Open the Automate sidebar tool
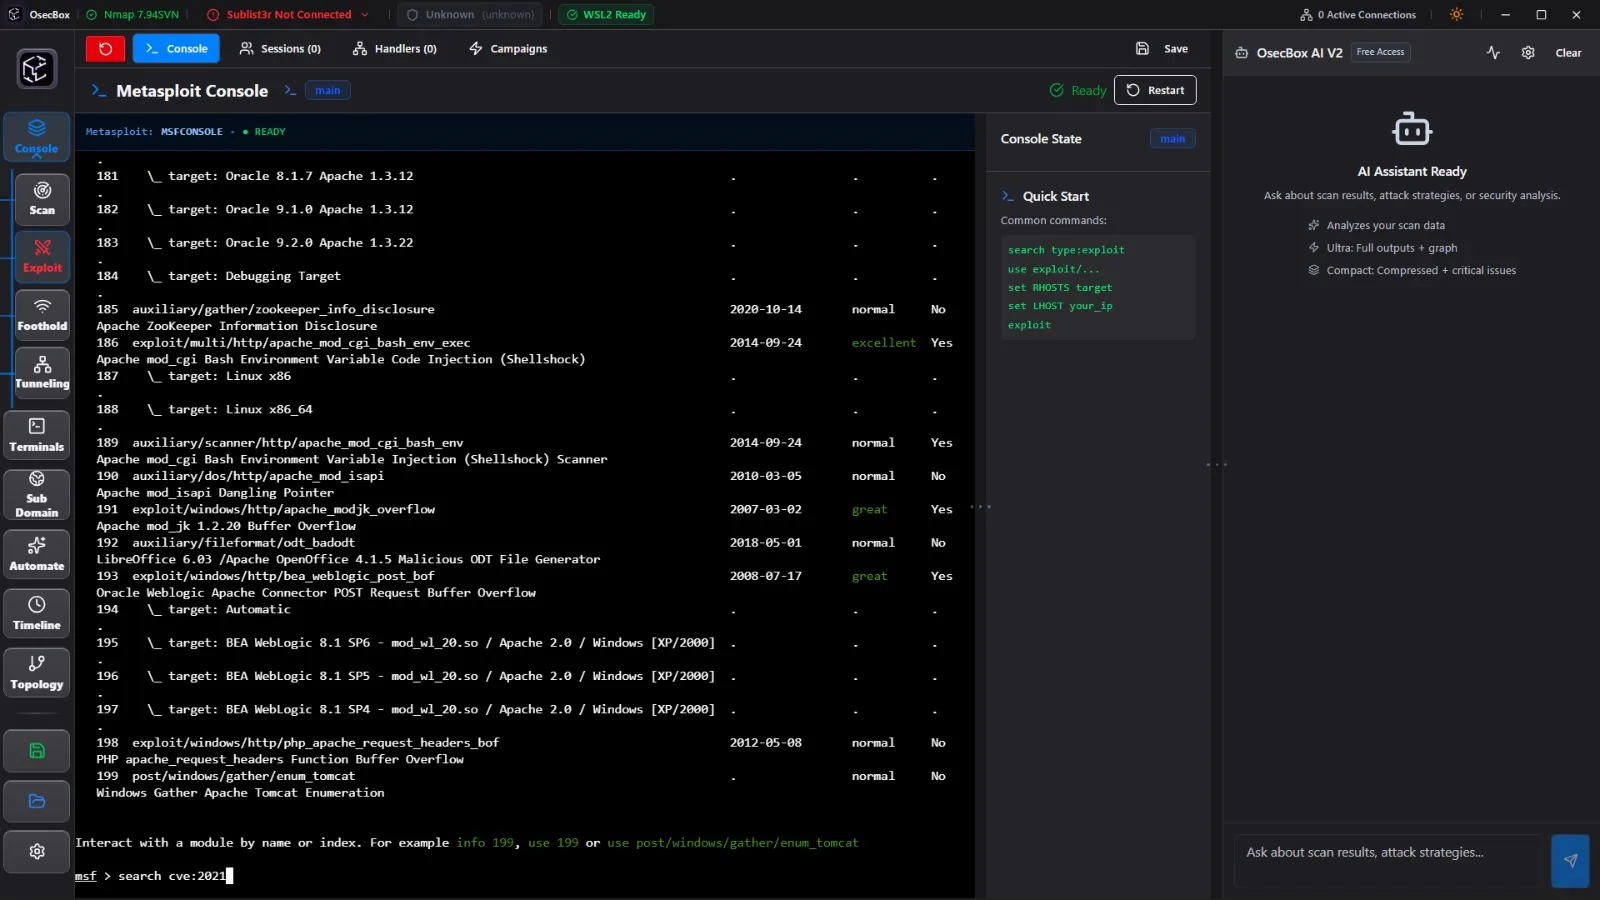 37,554
